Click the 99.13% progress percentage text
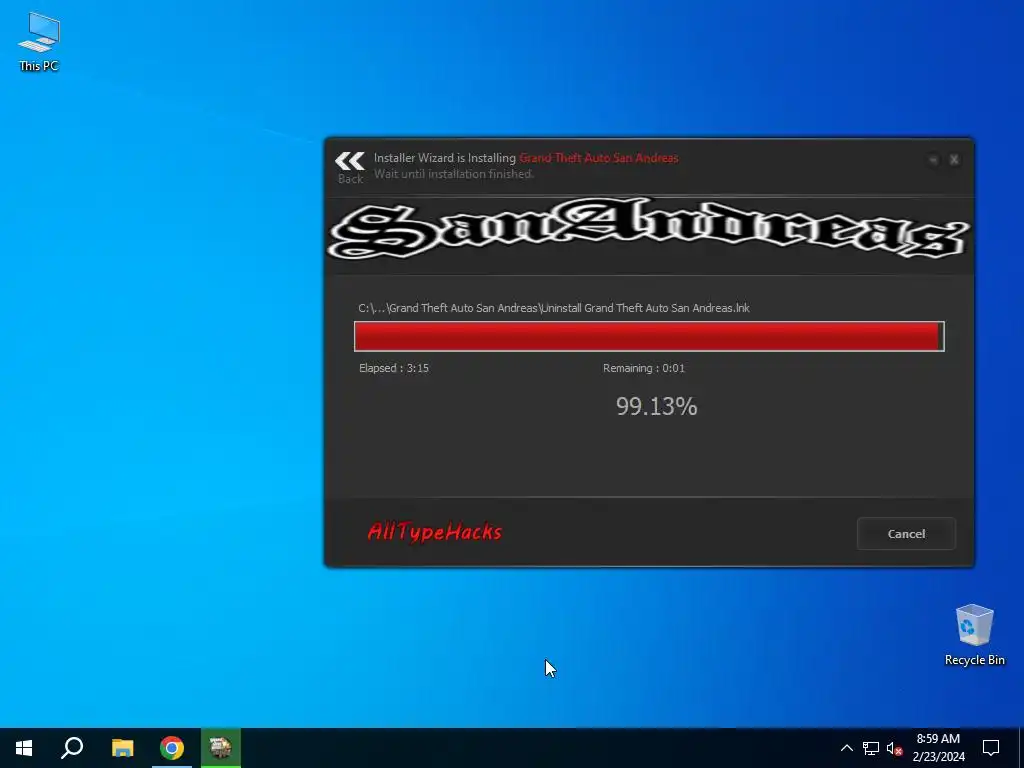The width and height of the screenshot is (1024, 768). 656,406
